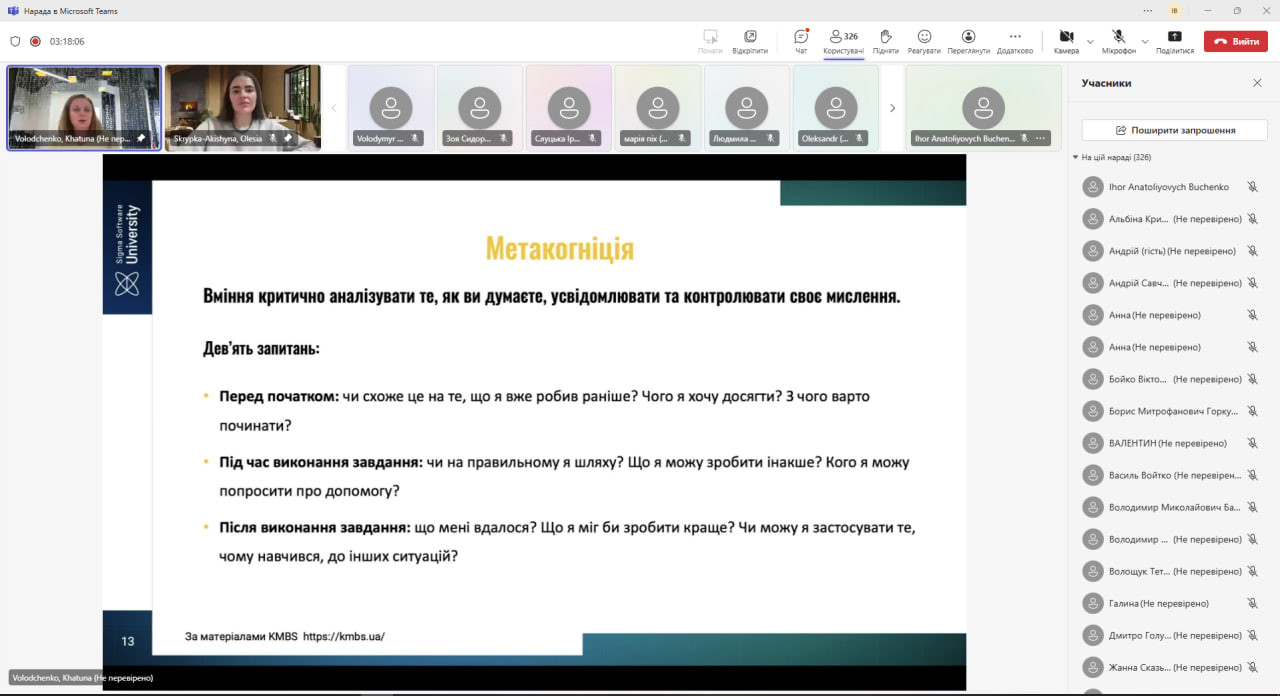Click the muted mic on Ihor Anatoliyovych's tile
This screenshot has height=696, width=1280.
coord(1026,138)
